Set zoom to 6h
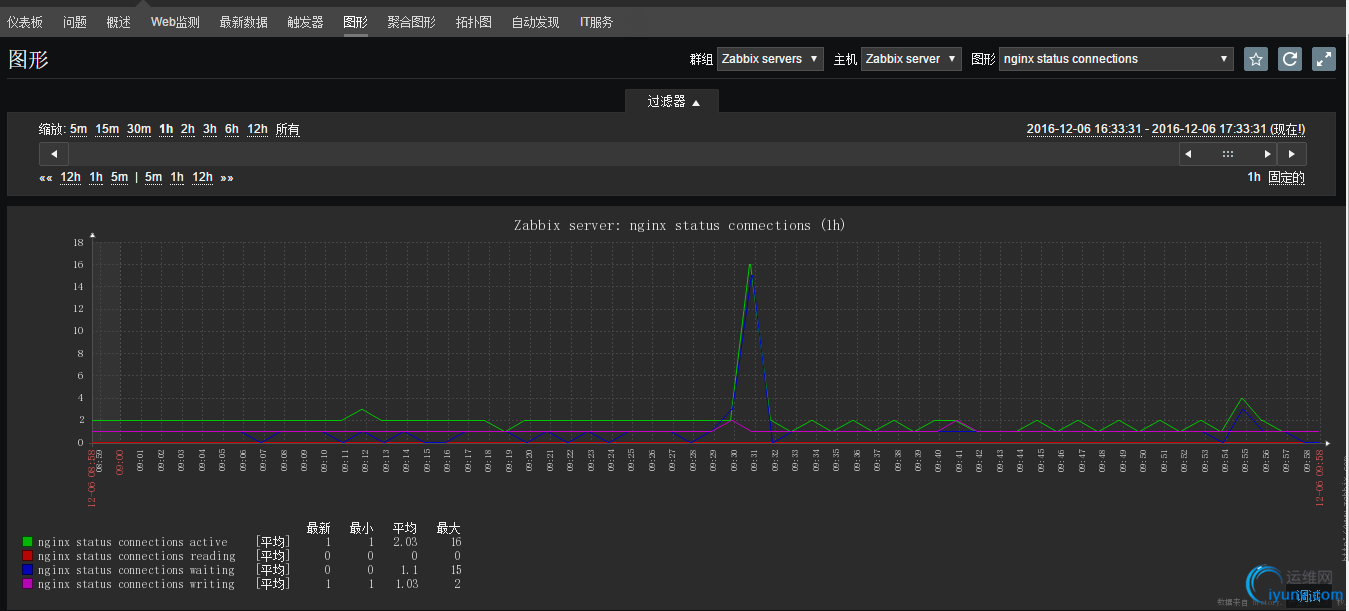This screenshot has height=611, width=1349. pos(232,129)
